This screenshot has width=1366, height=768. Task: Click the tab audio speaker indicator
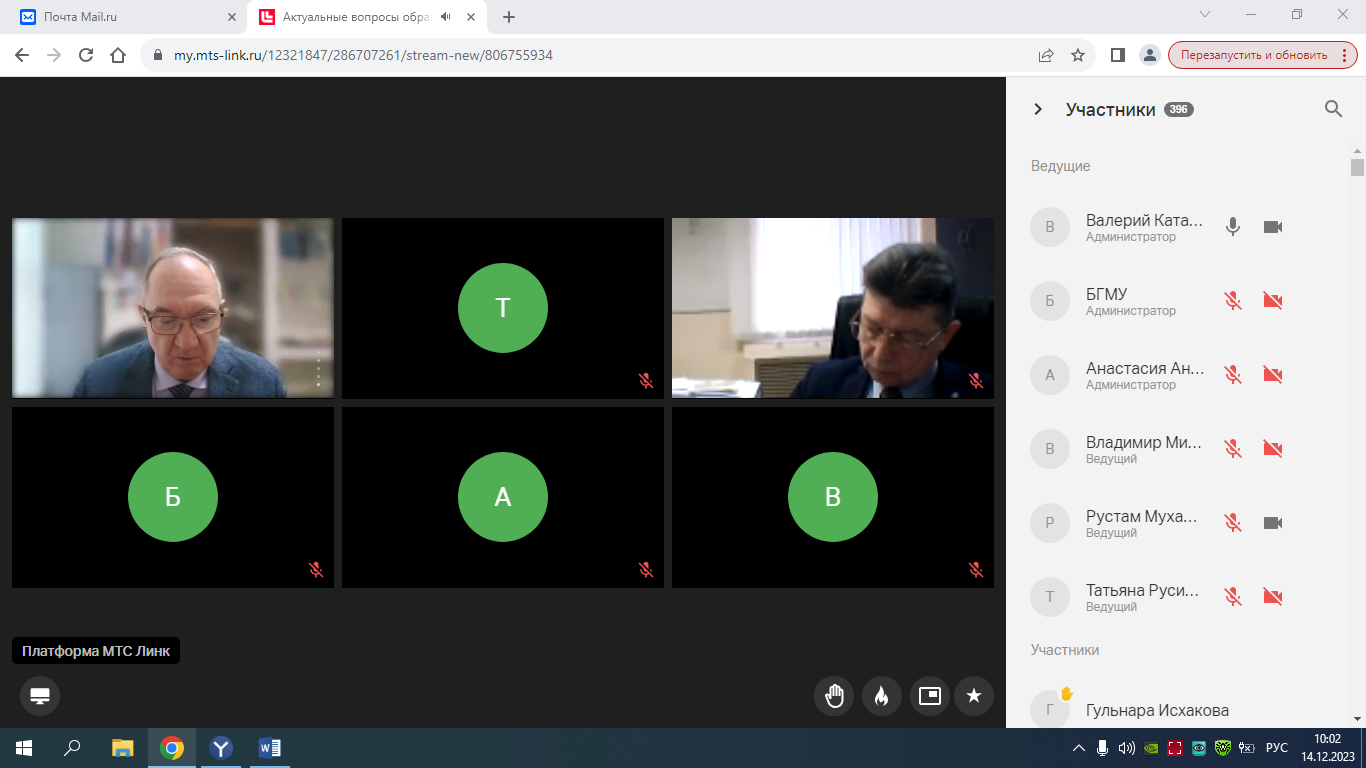(445, 17)
